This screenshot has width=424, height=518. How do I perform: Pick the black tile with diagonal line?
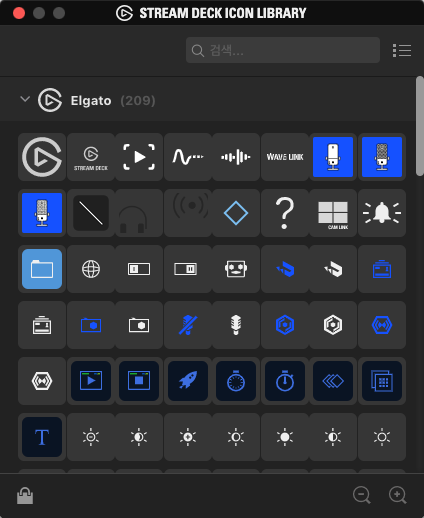91,213
